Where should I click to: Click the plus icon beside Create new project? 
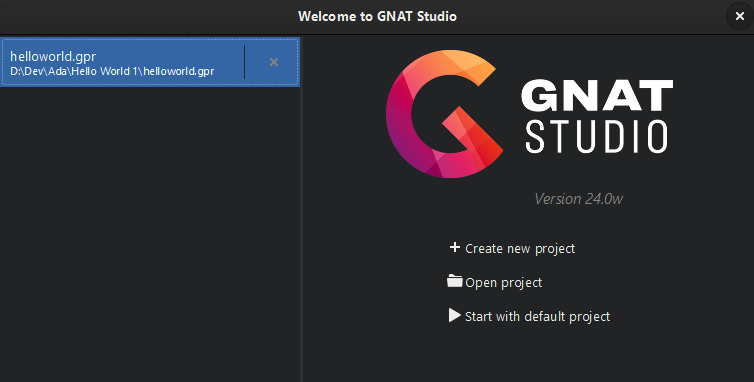[x=454, y=247]
